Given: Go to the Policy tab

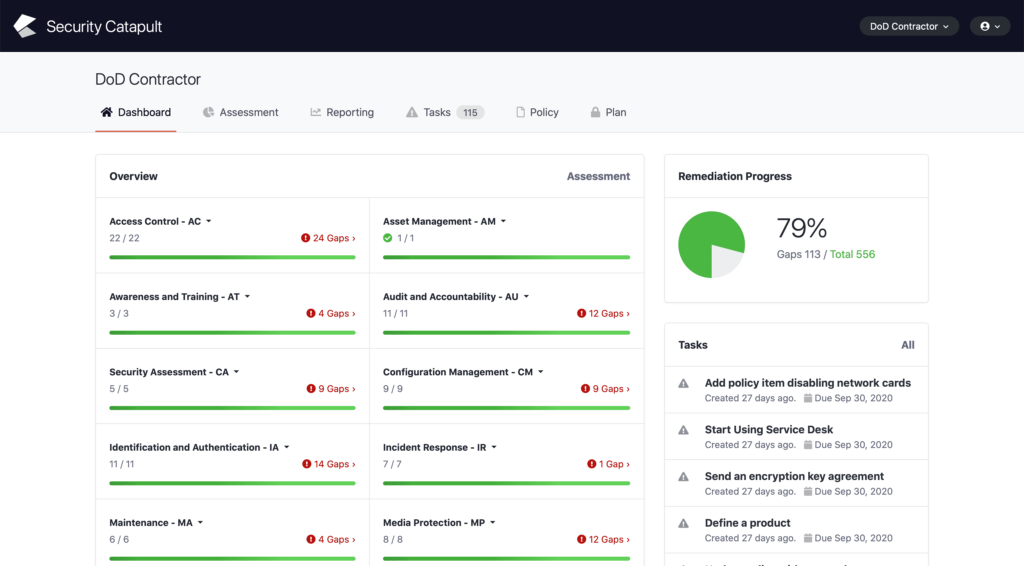Looking at the screenshot, I should pos(537,112).
